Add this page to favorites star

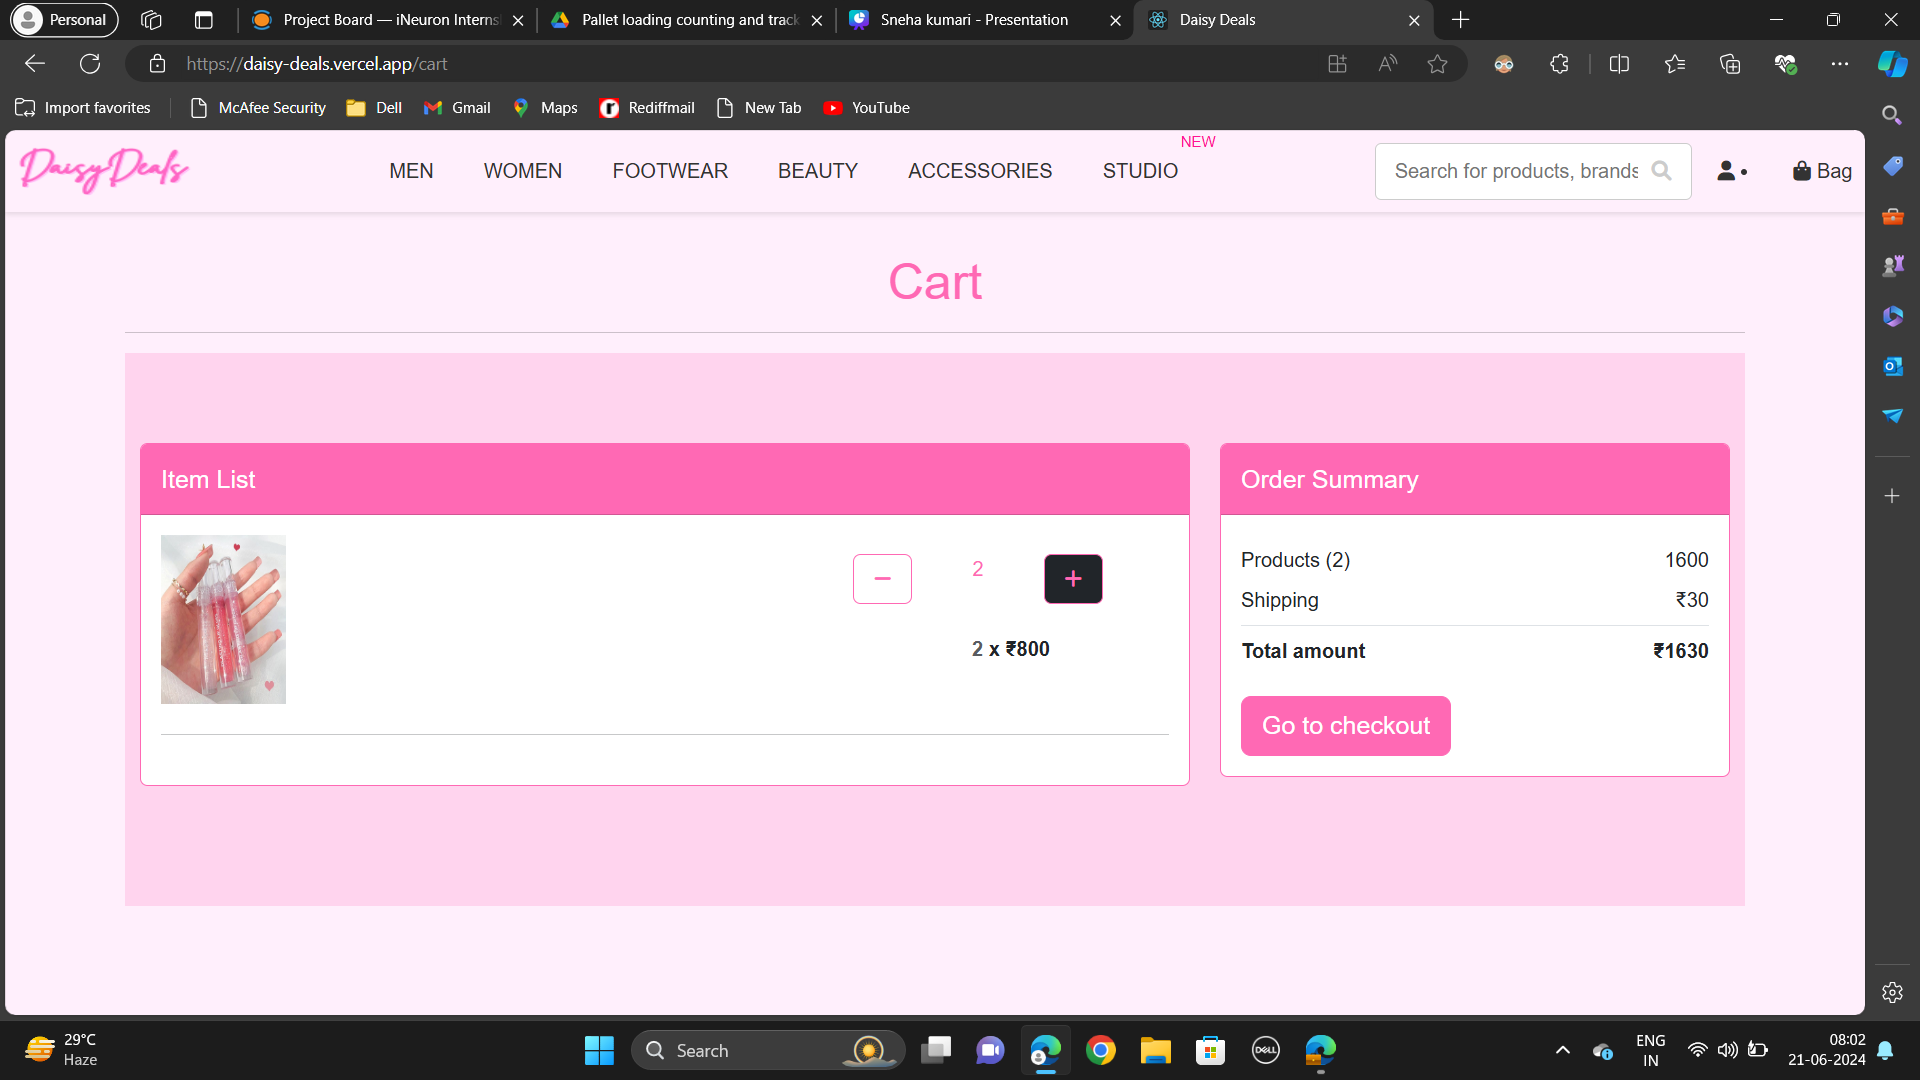[x=1437, y=64]
